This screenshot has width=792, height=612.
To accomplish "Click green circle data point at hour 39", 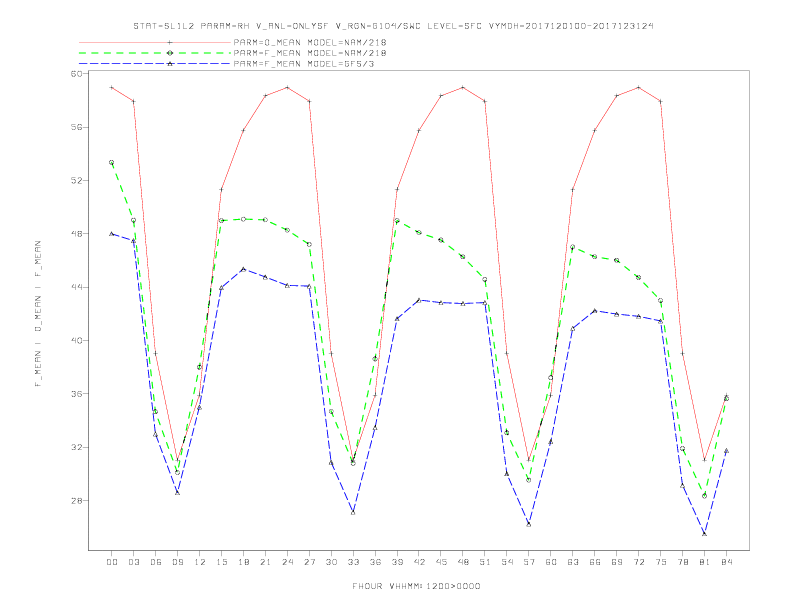I will click(397, 221).
